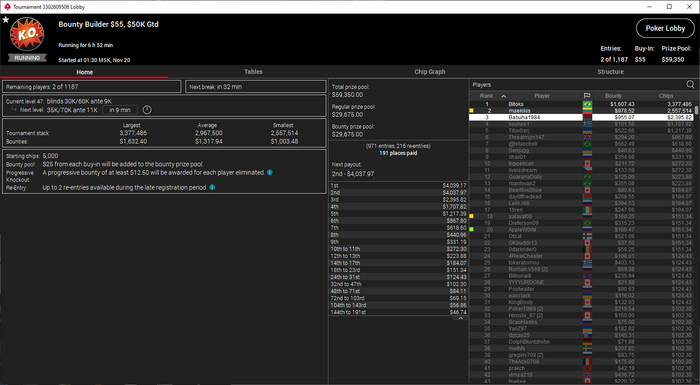This screenshot has width=700, height=385.
Task: Click the 'Remaining players: 2 of 1187' box
Action: point(92,87)
